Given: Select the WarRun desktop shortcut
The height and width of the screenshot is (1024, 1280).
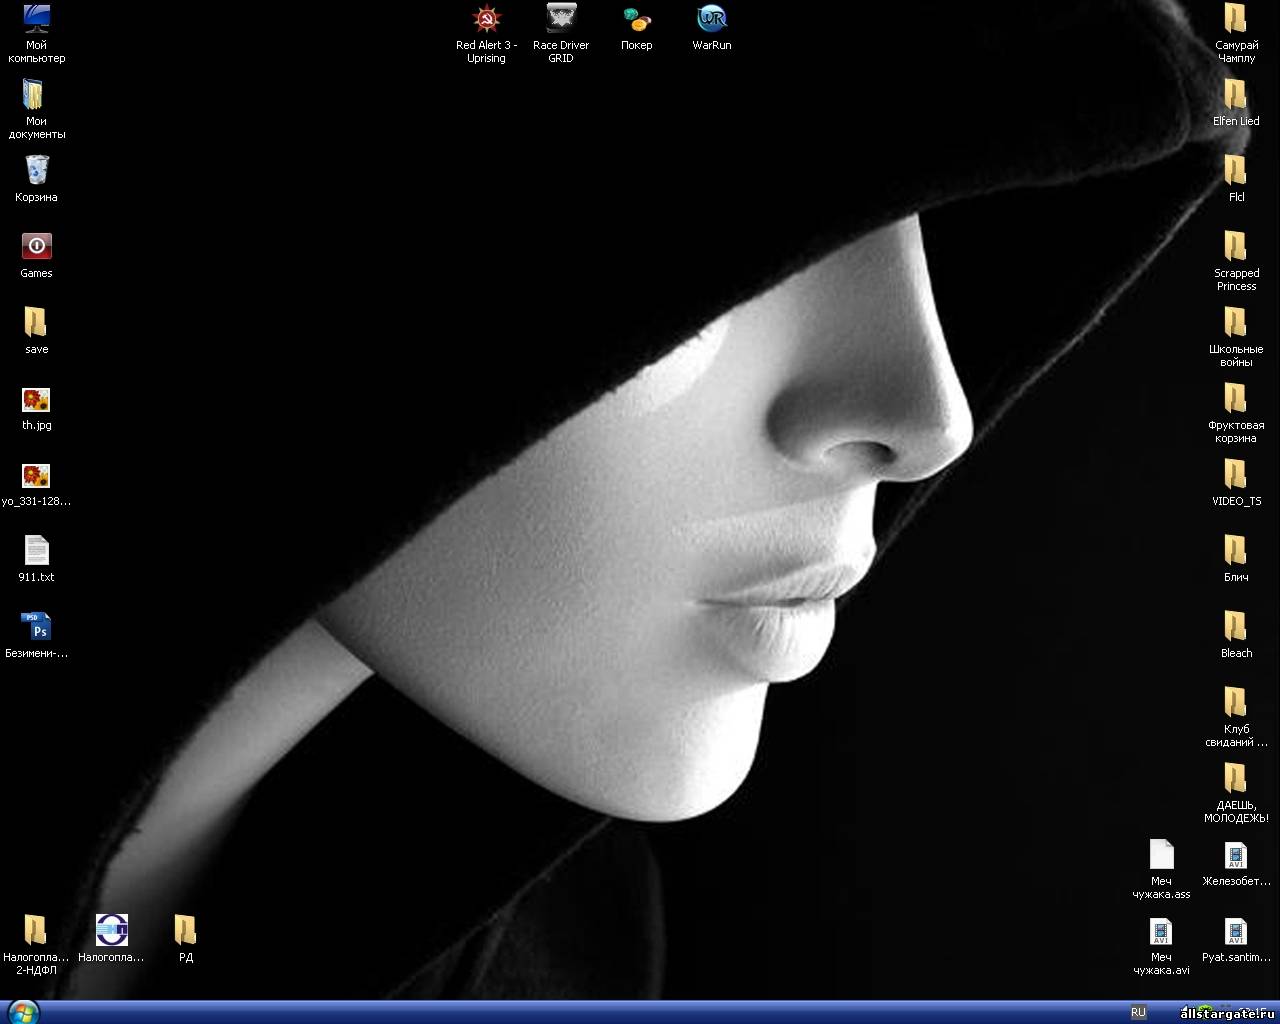Looking at the screenshot, I should click(x=711, y=20).
